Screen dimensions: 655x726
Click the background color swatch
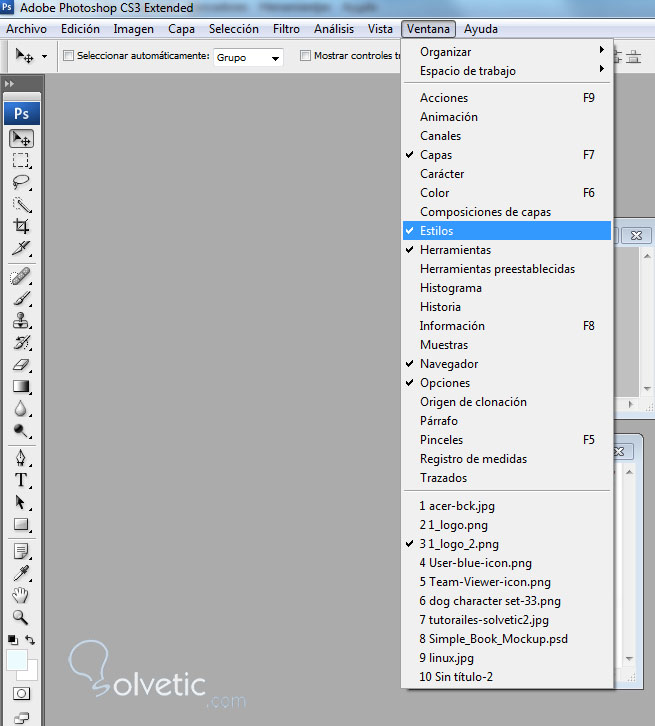pos(32,675)
